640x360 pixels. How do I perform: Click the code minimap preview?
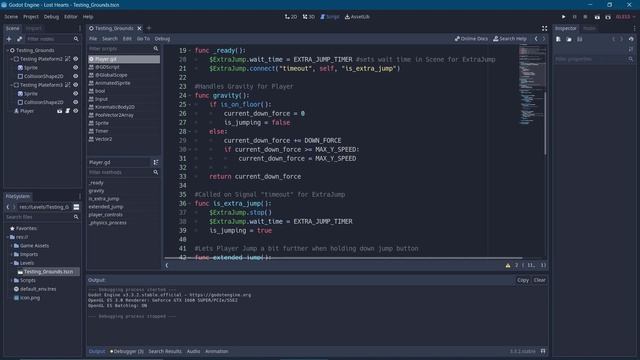pos(532,84)
